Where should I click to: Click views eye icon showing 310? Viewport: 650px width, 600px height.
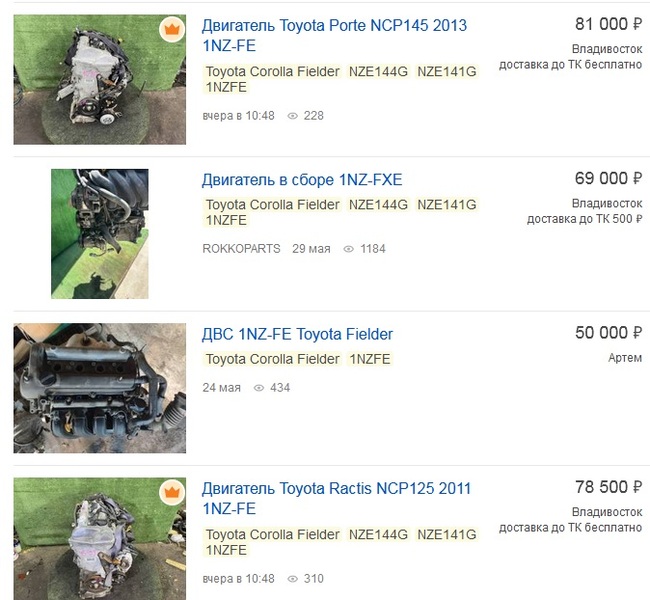click(x=293, y=579)
